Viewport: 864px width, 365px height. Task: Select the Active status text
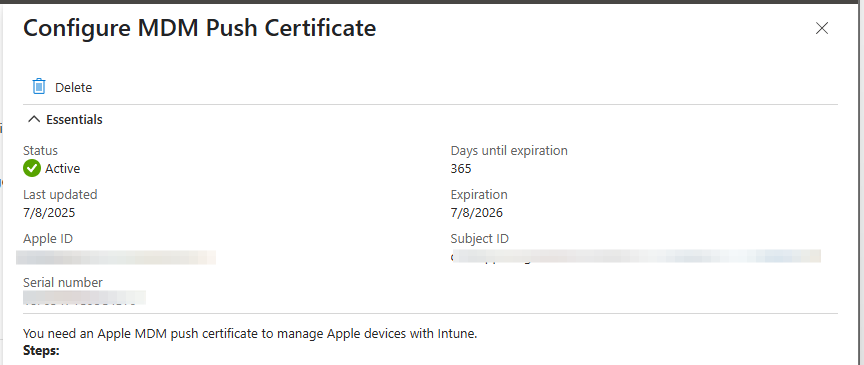(x=62, y=169)
